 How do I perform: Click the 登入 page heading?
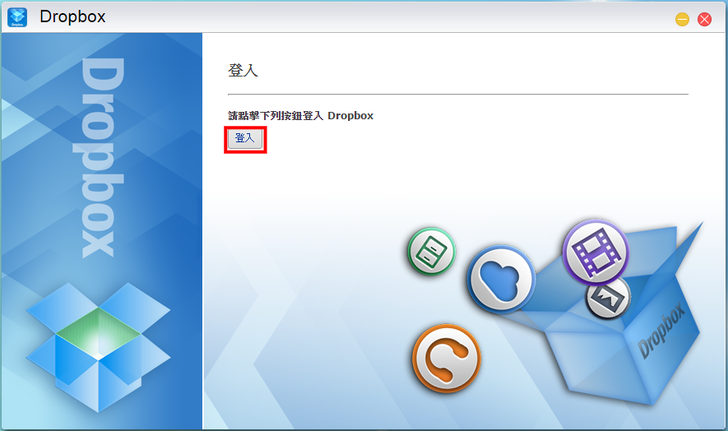242,71
